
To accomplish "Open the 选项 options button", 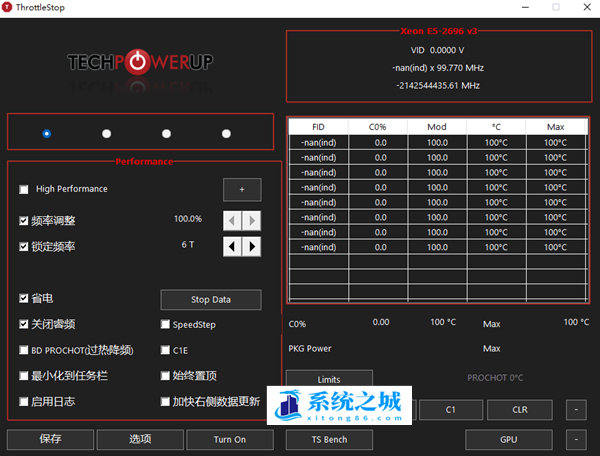I will 140,440.
